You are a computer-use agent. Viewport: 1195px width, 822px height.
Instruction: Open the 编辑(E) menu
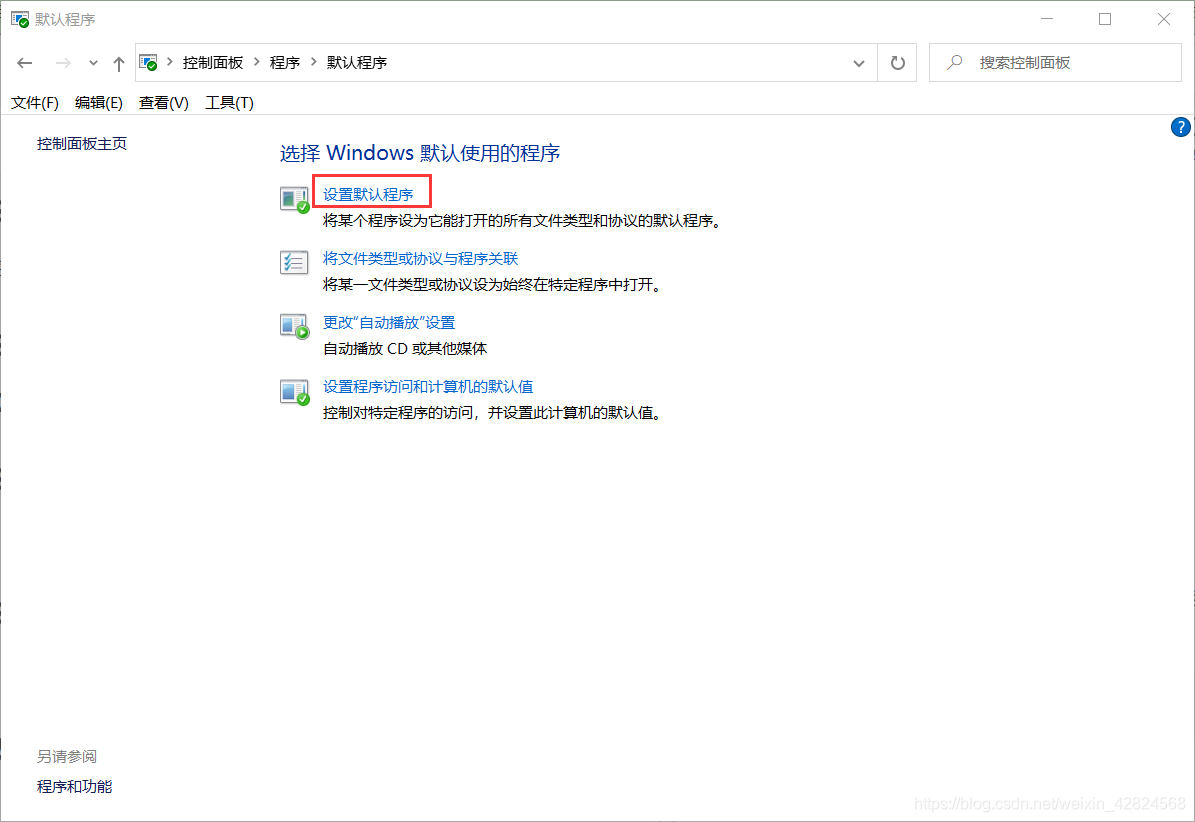click(98, 102)
